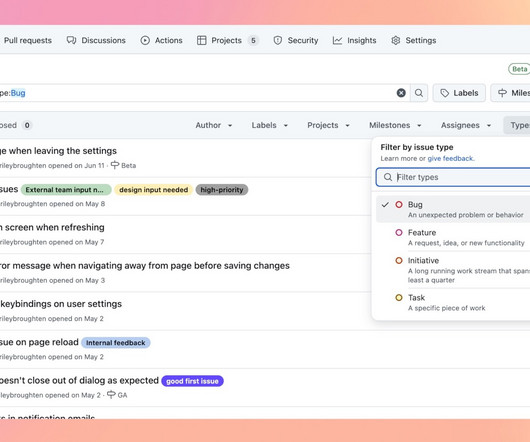This screenshot has width=530, height=442.
Task: Click the milestone icon next to GA
Action: point(111,394)
